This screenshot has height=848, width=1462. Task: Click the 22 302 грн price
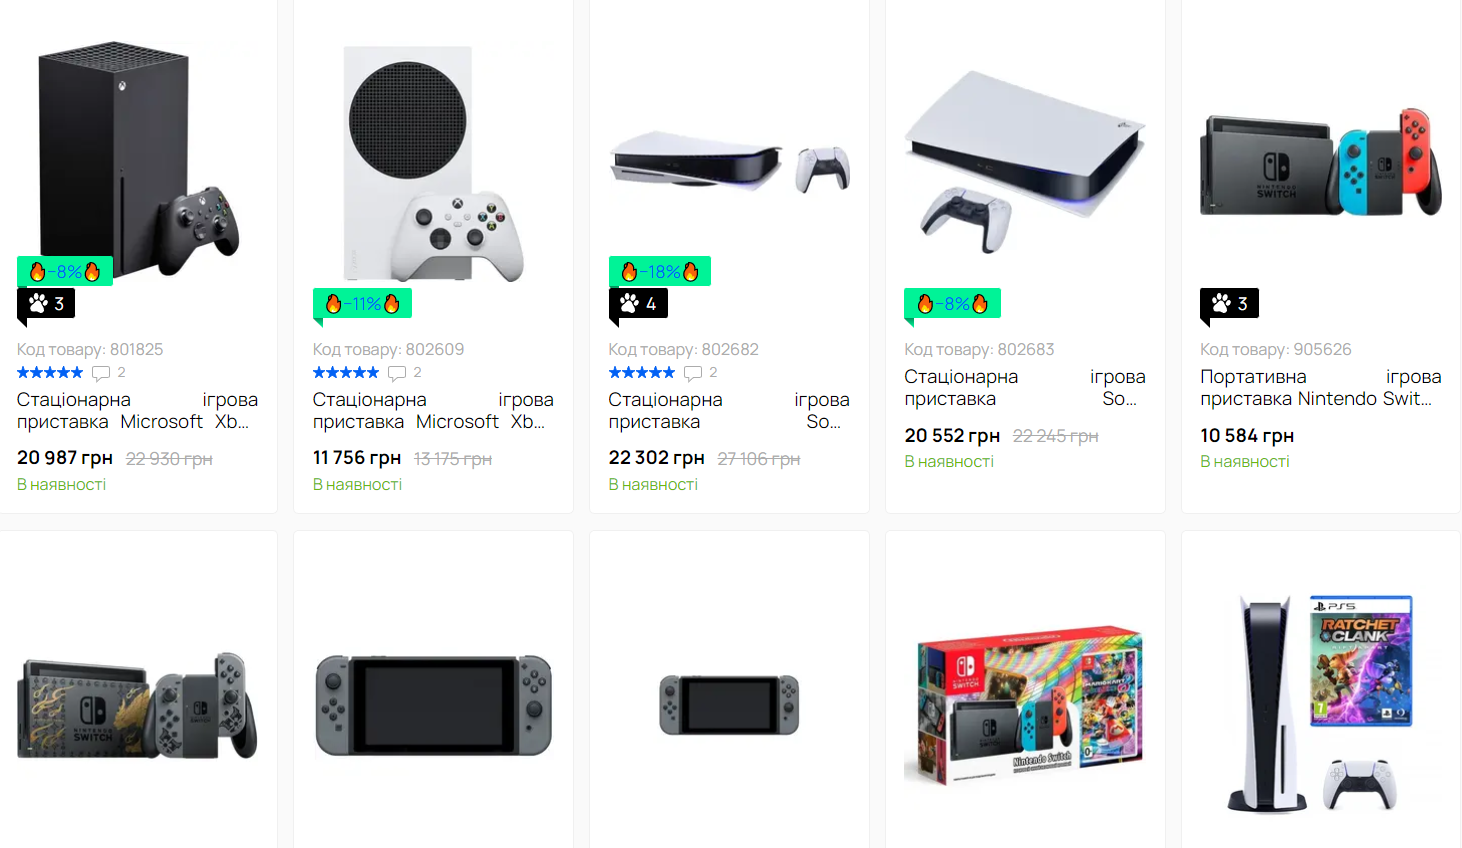[x=656, y=458]
